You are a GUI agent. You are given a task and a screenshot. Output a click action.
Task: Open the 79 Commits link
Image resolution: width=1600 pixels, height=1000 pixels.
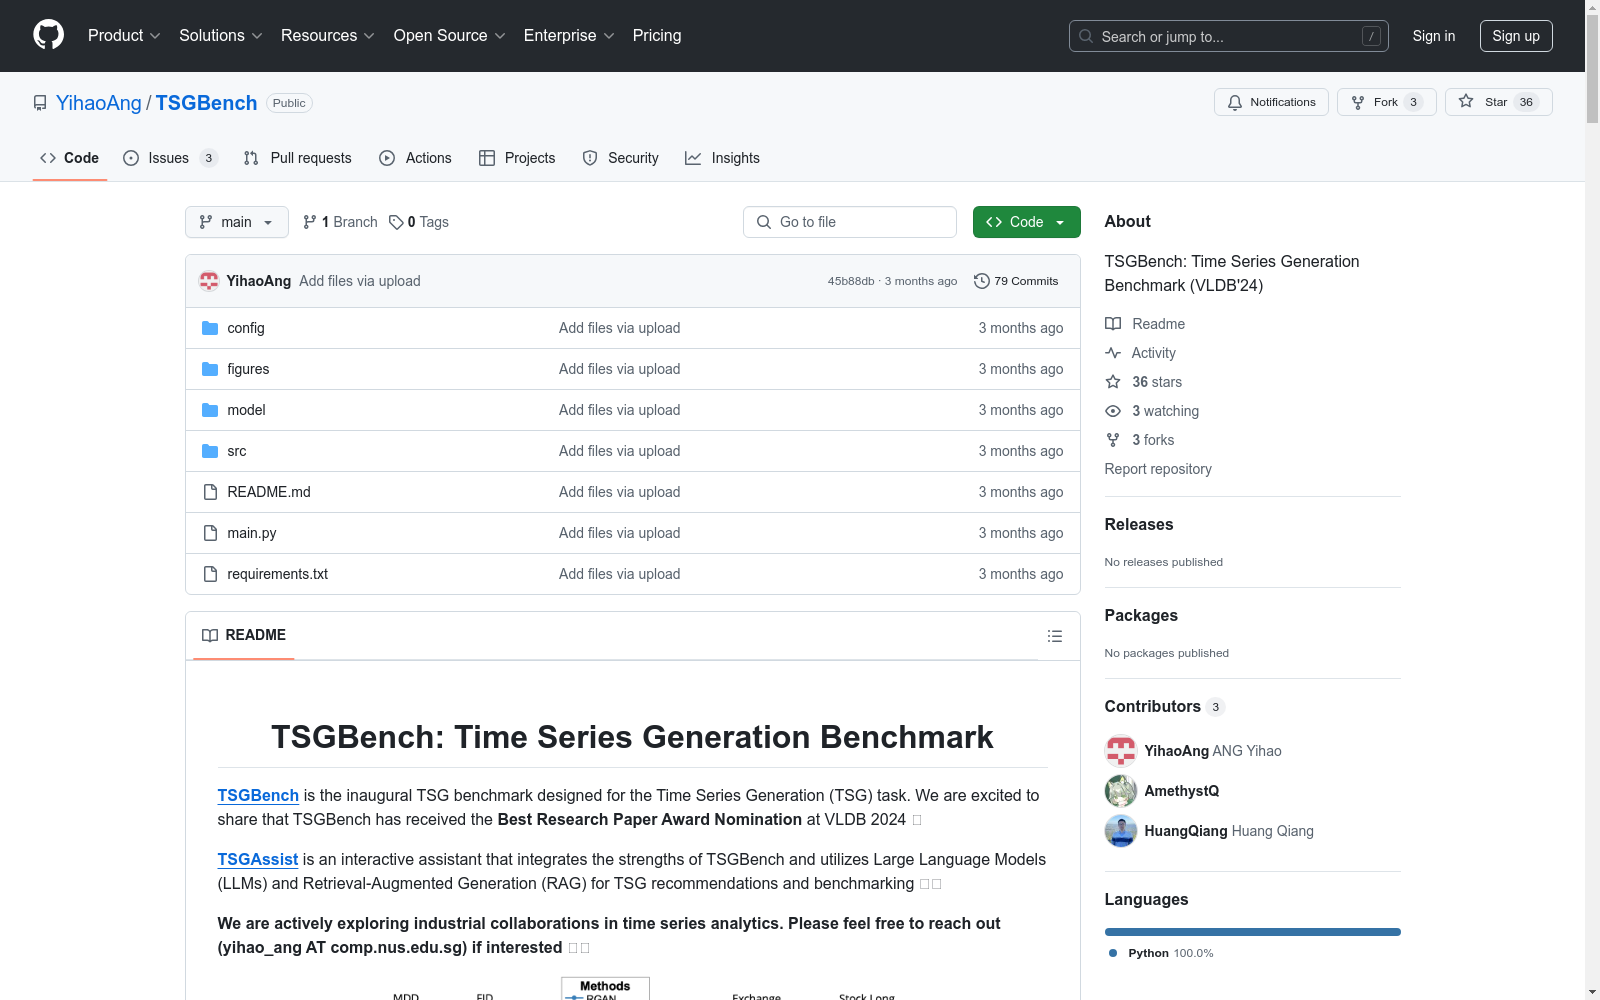[1017, 281]
